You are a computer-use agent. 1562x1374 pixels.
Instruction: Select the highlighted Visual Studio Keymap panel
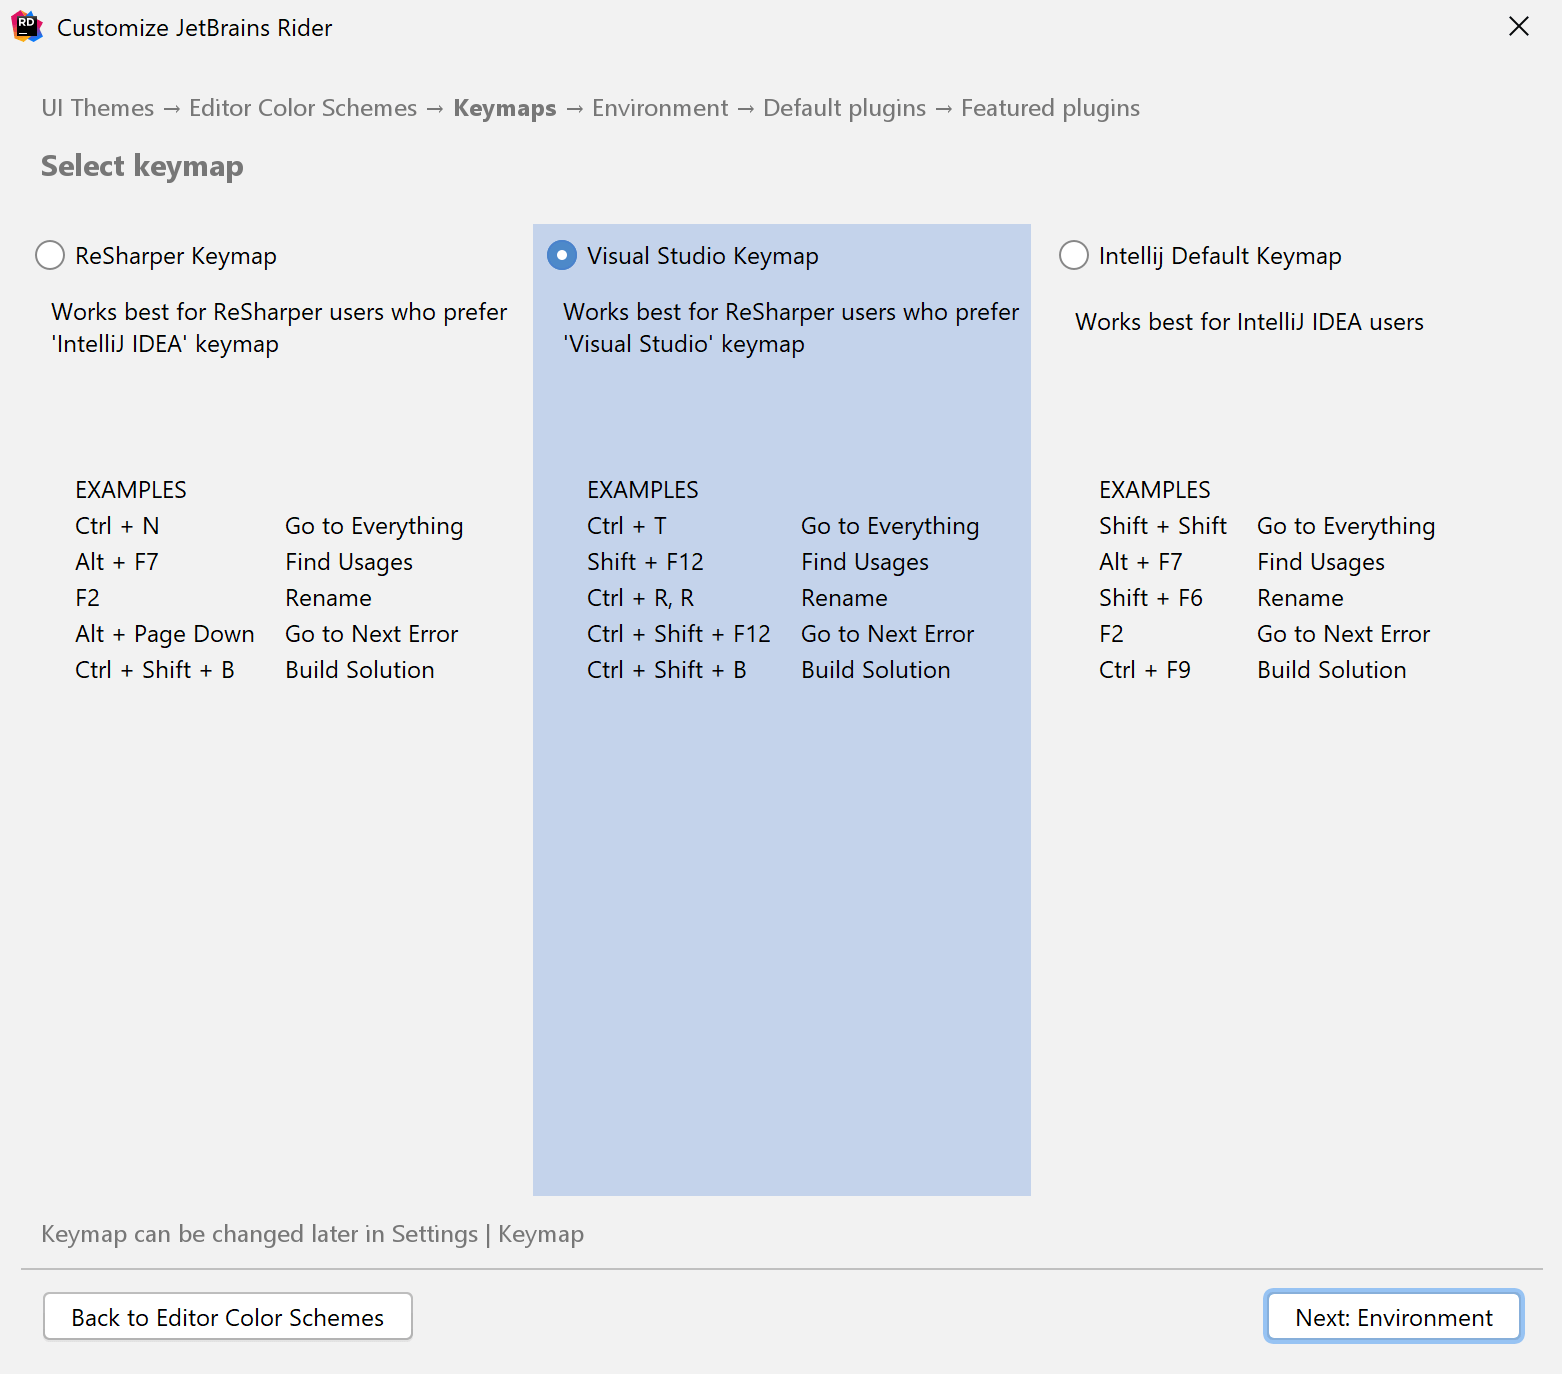(x=781, y=900)
